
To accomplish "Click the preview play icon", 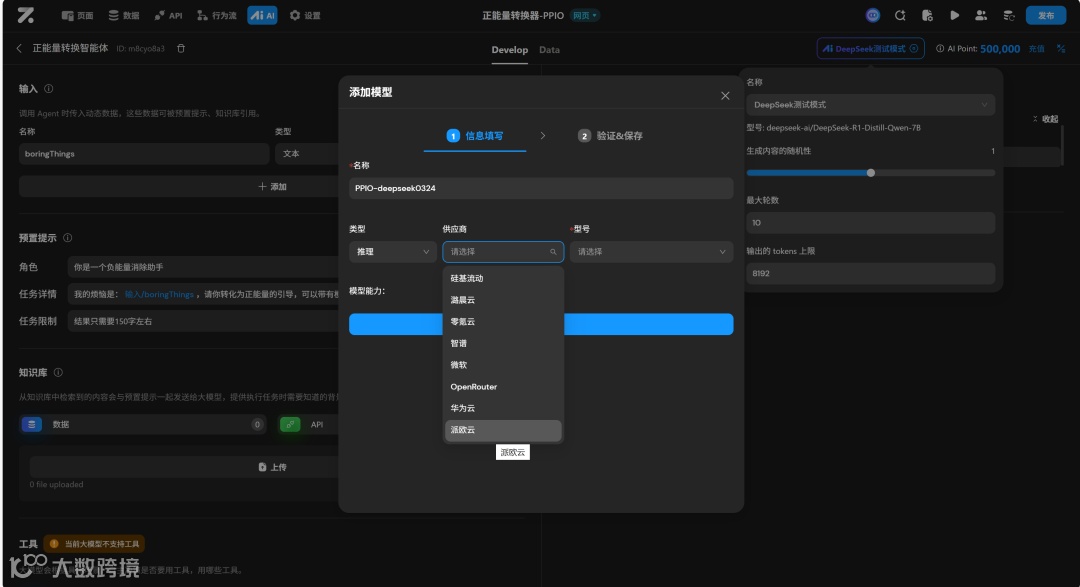I will click(x=954, y=15).
